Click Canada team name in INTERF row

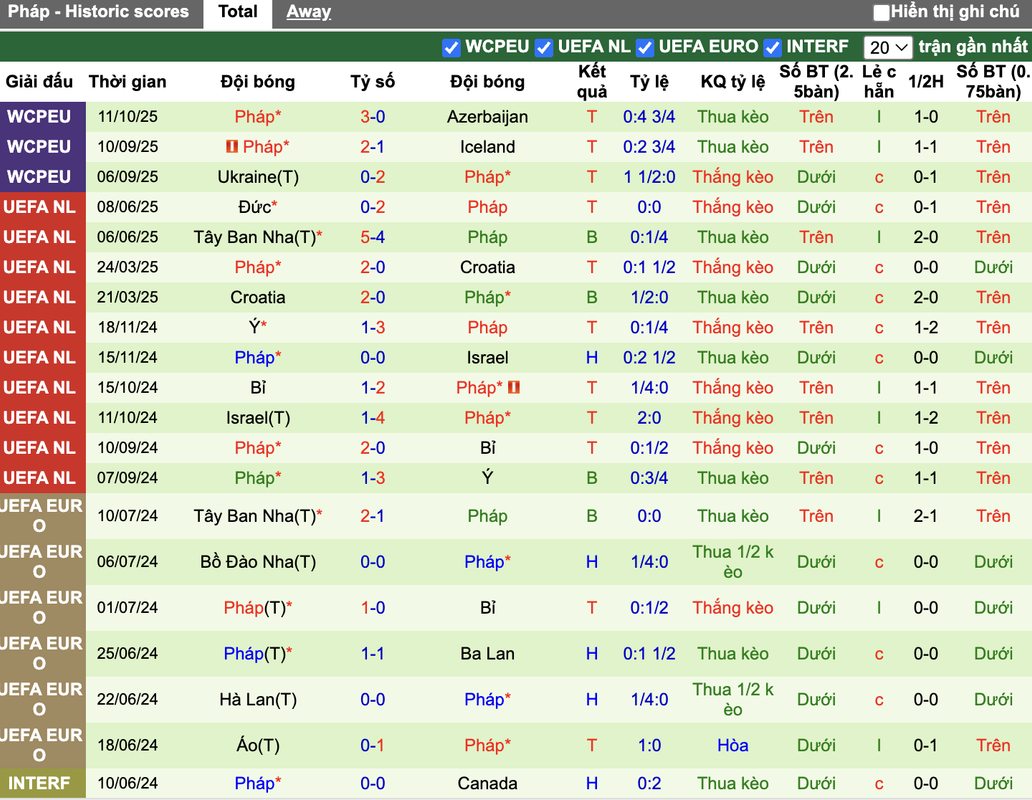[x=487, y=783]
